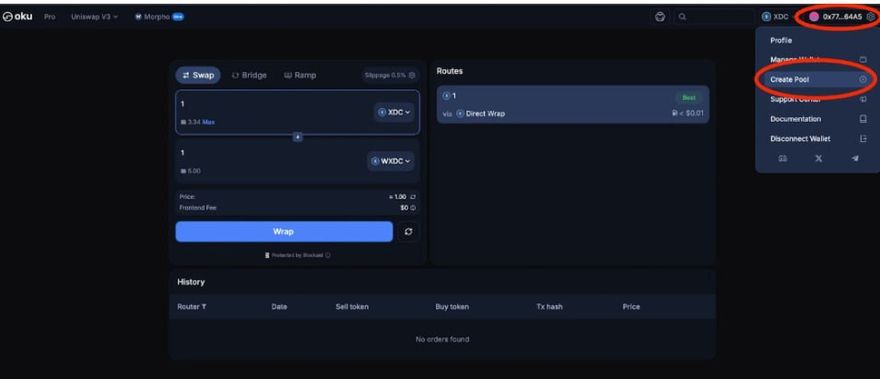Switch to the Bridge tab
Screen dimensions: 880x379
(x=249, y=75)
